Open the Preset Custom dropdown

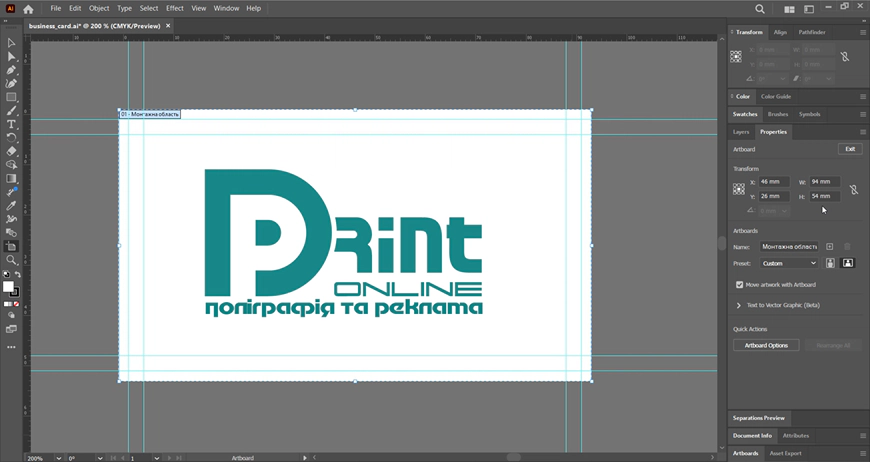788,263
